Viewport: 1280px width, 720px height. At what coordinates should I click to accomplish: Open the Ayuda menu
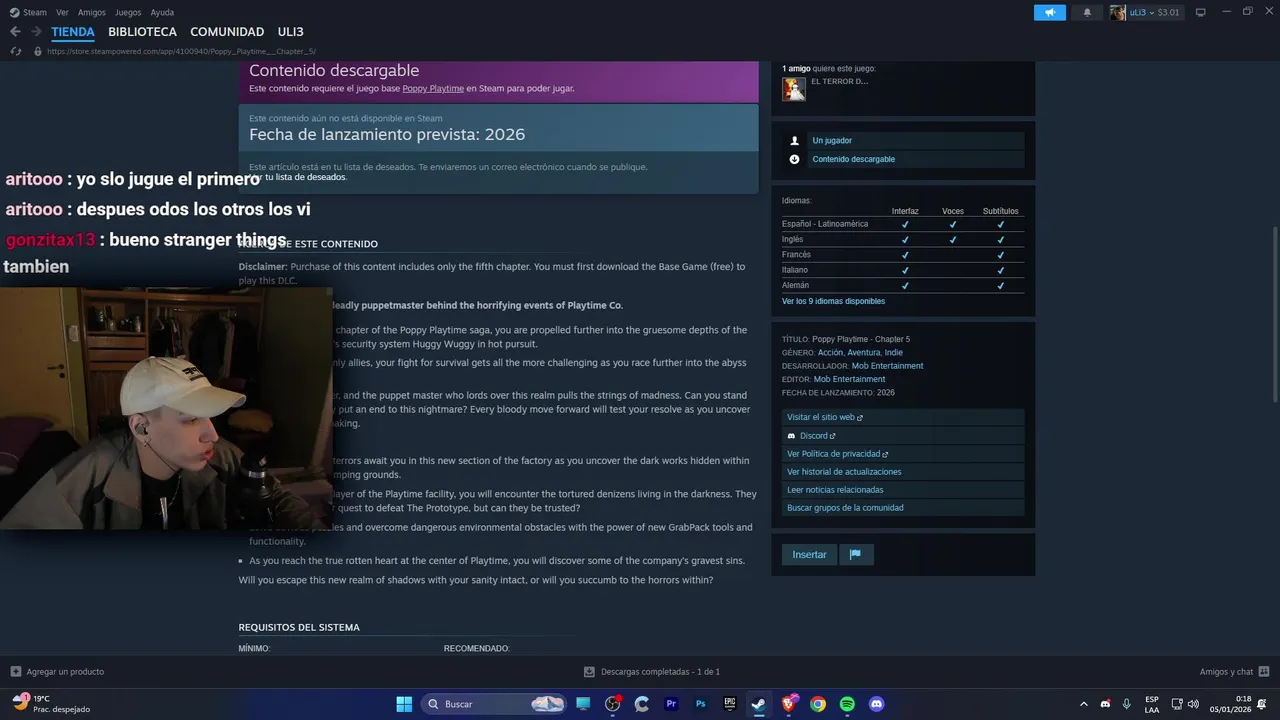coord(162,12)
